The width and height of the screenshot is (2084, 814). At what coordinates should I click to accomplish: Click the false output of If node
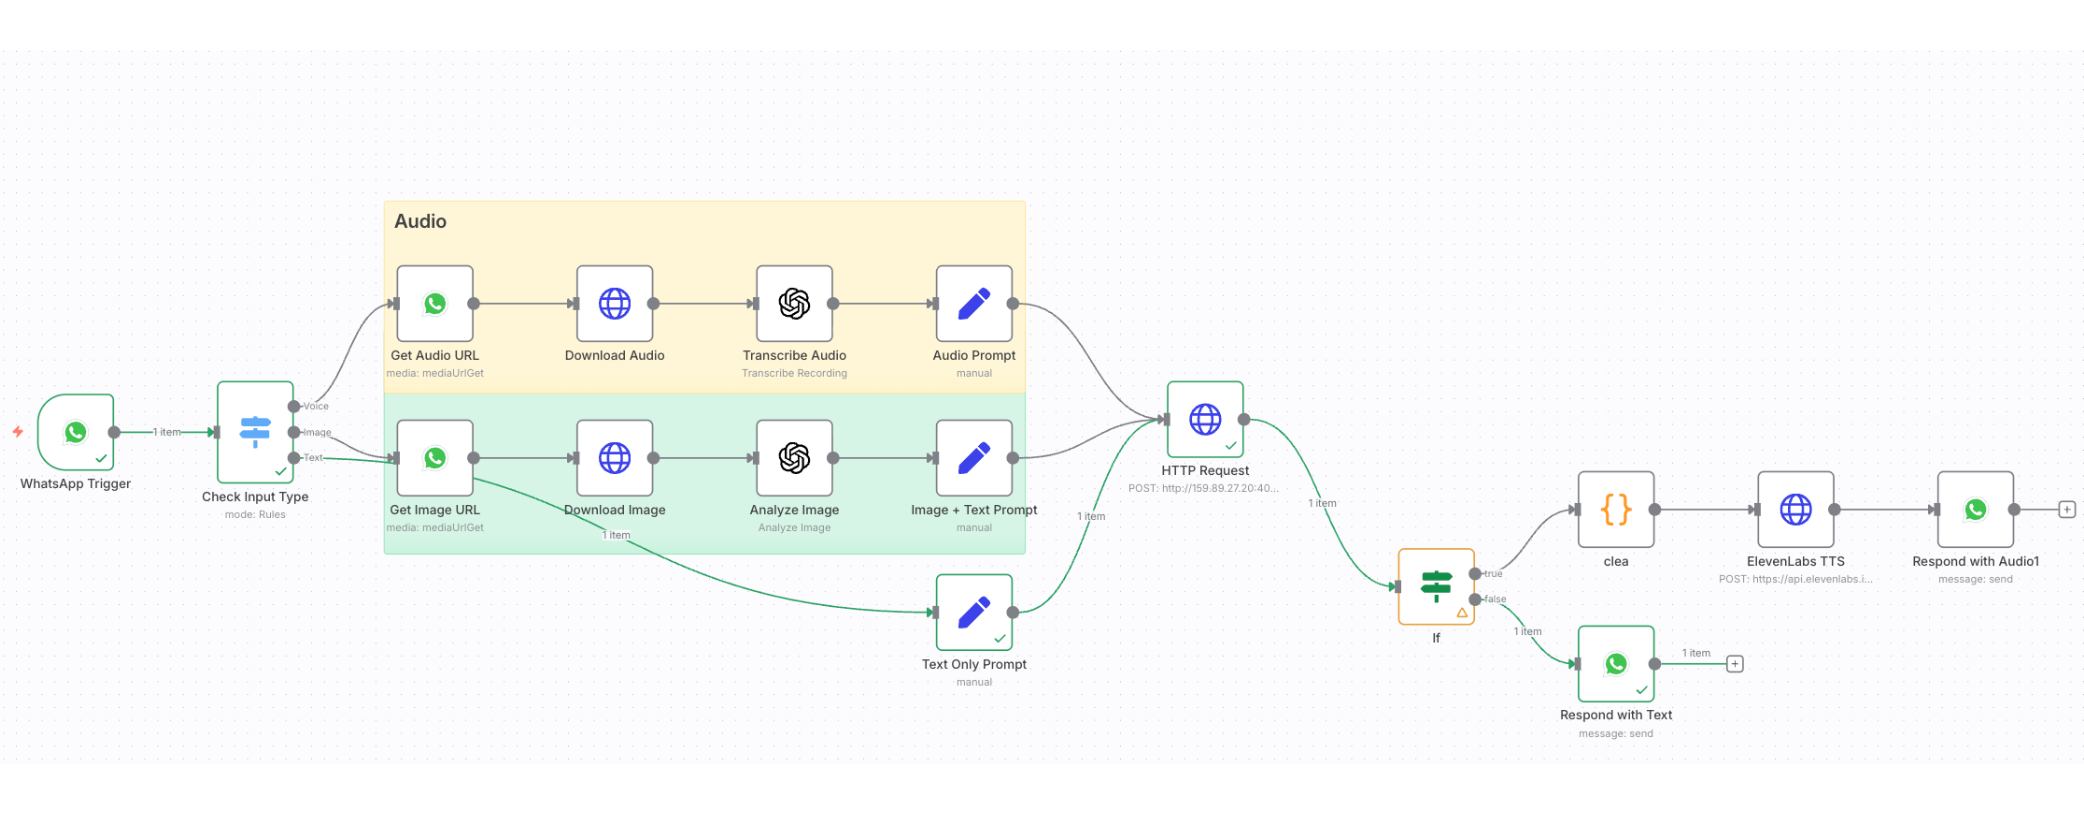1475,599
